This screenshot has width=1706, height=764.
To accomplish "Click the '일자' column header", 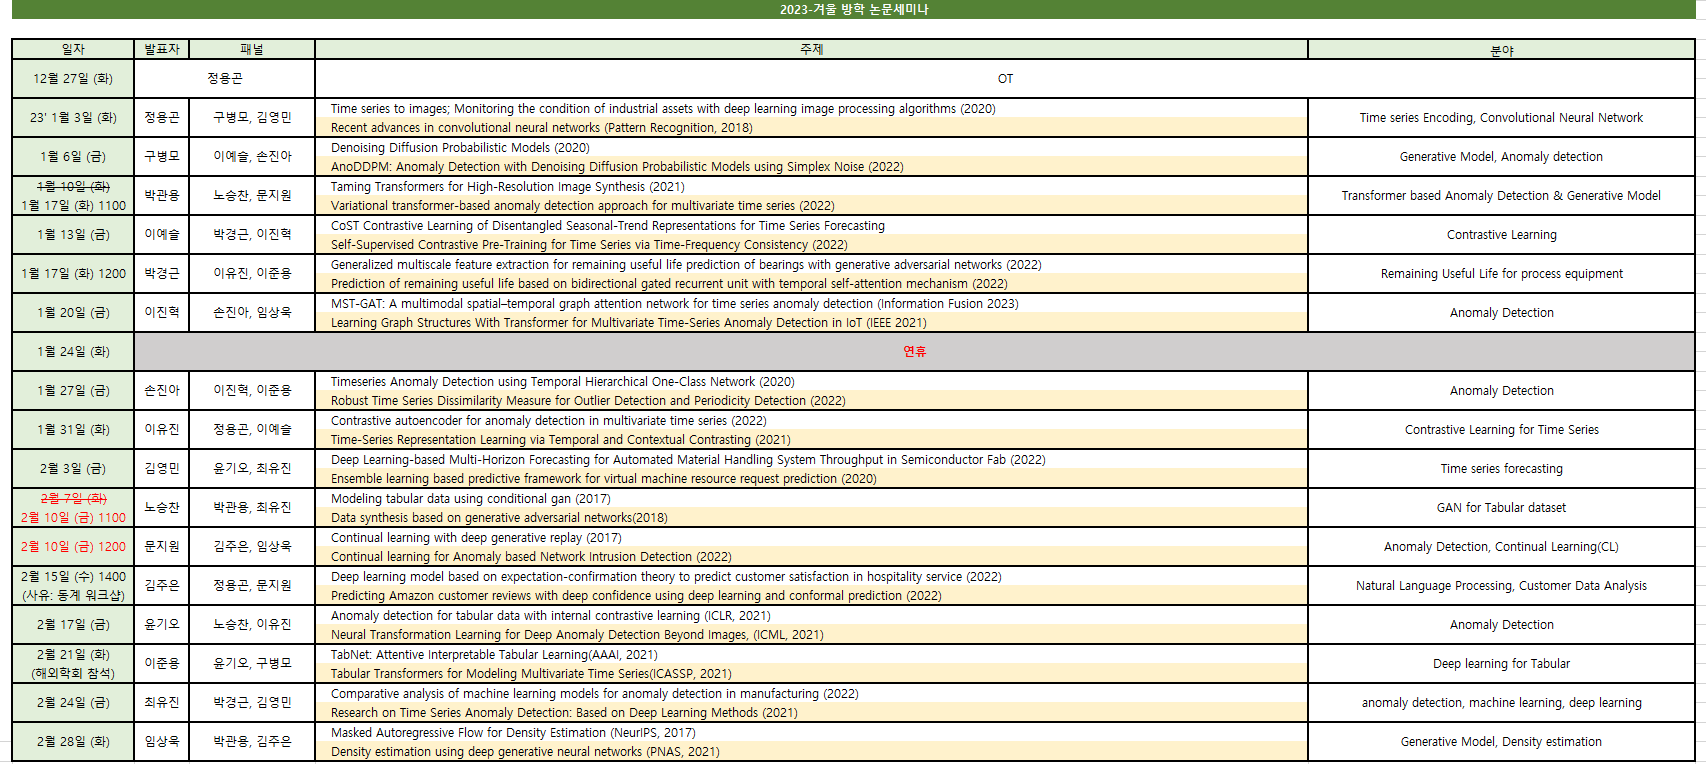I will [x=73, y=49].
